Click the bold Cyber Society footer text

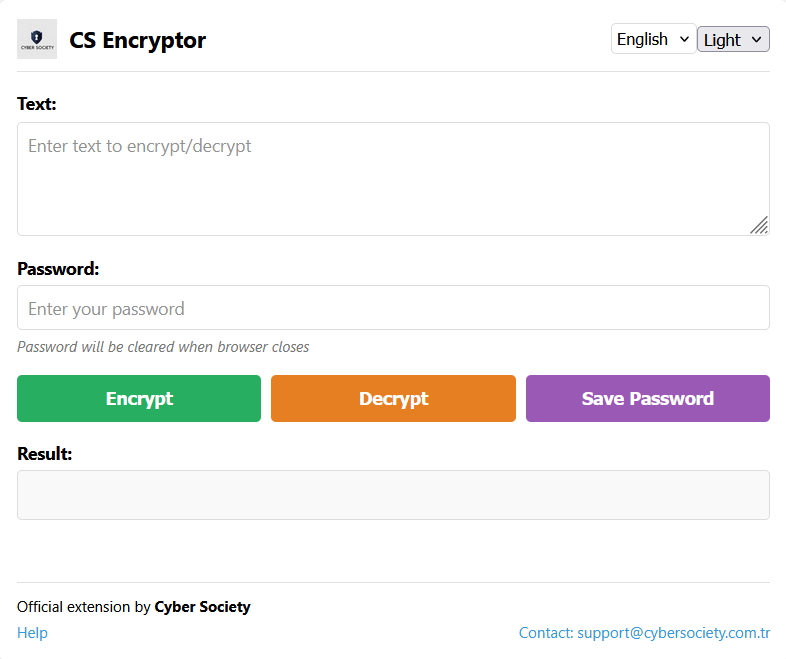click(x=203, y=606)
